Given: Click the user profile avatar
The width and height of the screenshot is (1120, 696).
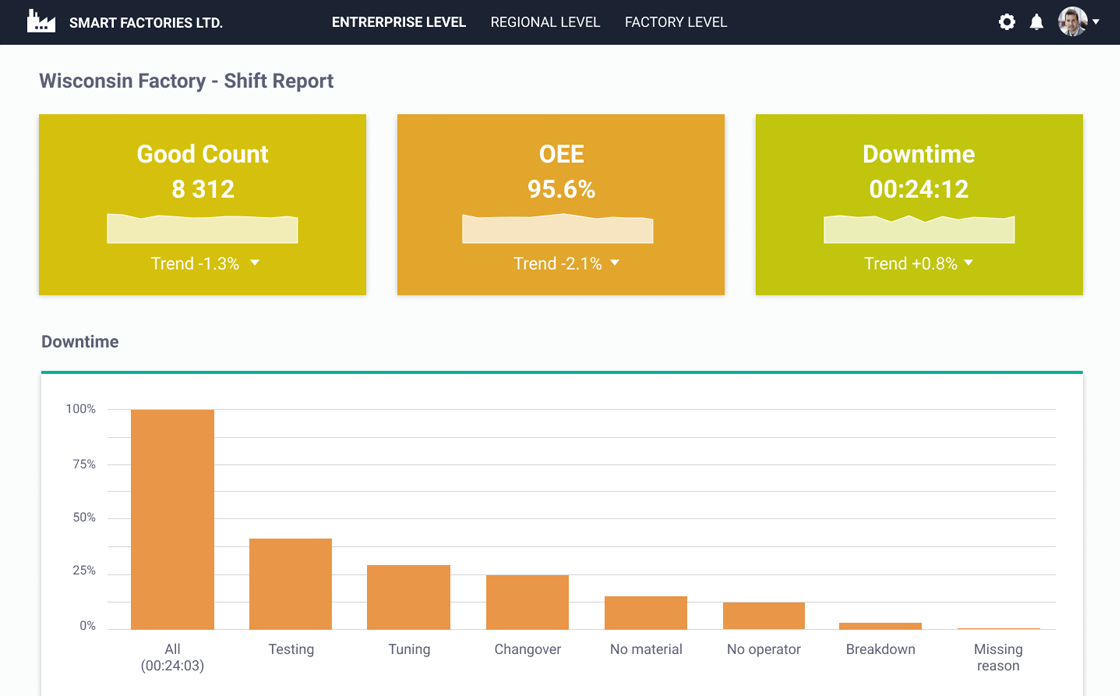Looking at the screenshot, I should (1072, 22).
